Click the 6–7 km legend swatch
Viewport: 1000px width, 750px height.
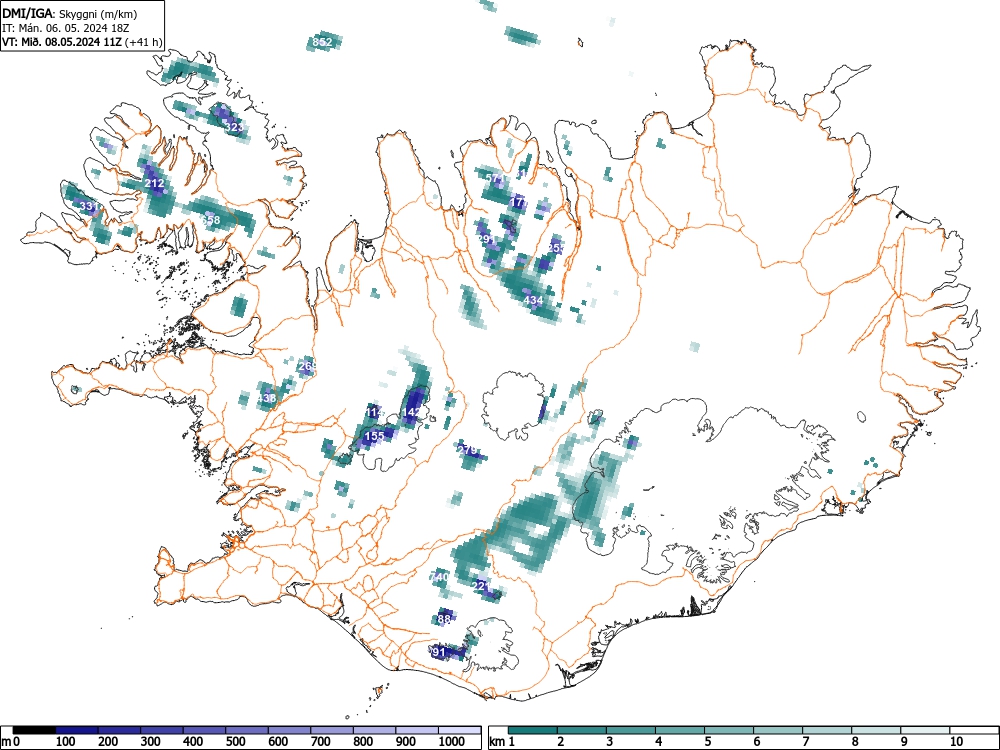(778, 730)
